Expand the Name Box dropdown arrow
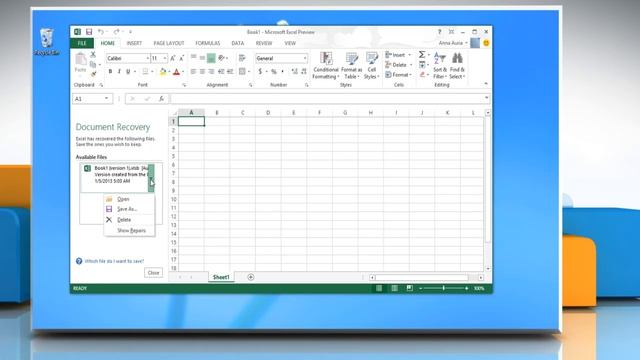Screen dimensions: 640x360 (x=107, y=99)
